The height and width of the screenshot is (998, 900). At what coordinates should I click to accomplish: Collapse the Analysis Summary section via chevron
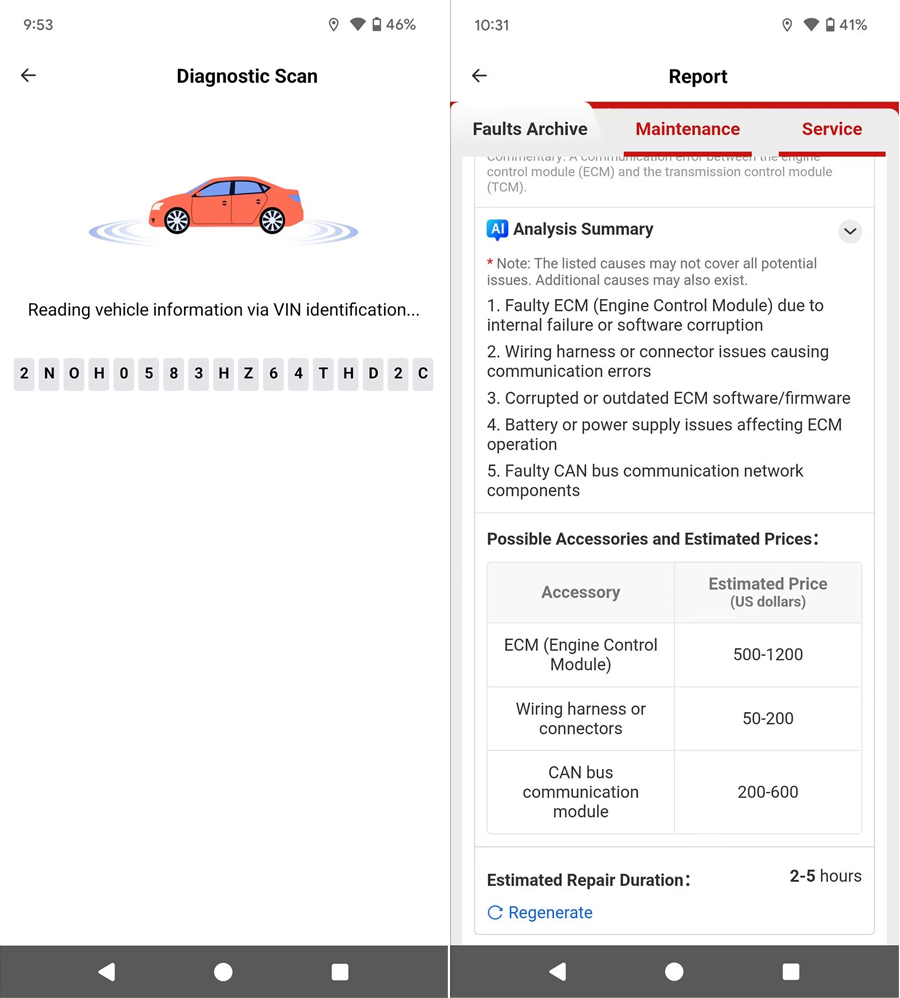pyautogui.click(x=850, y=231)
